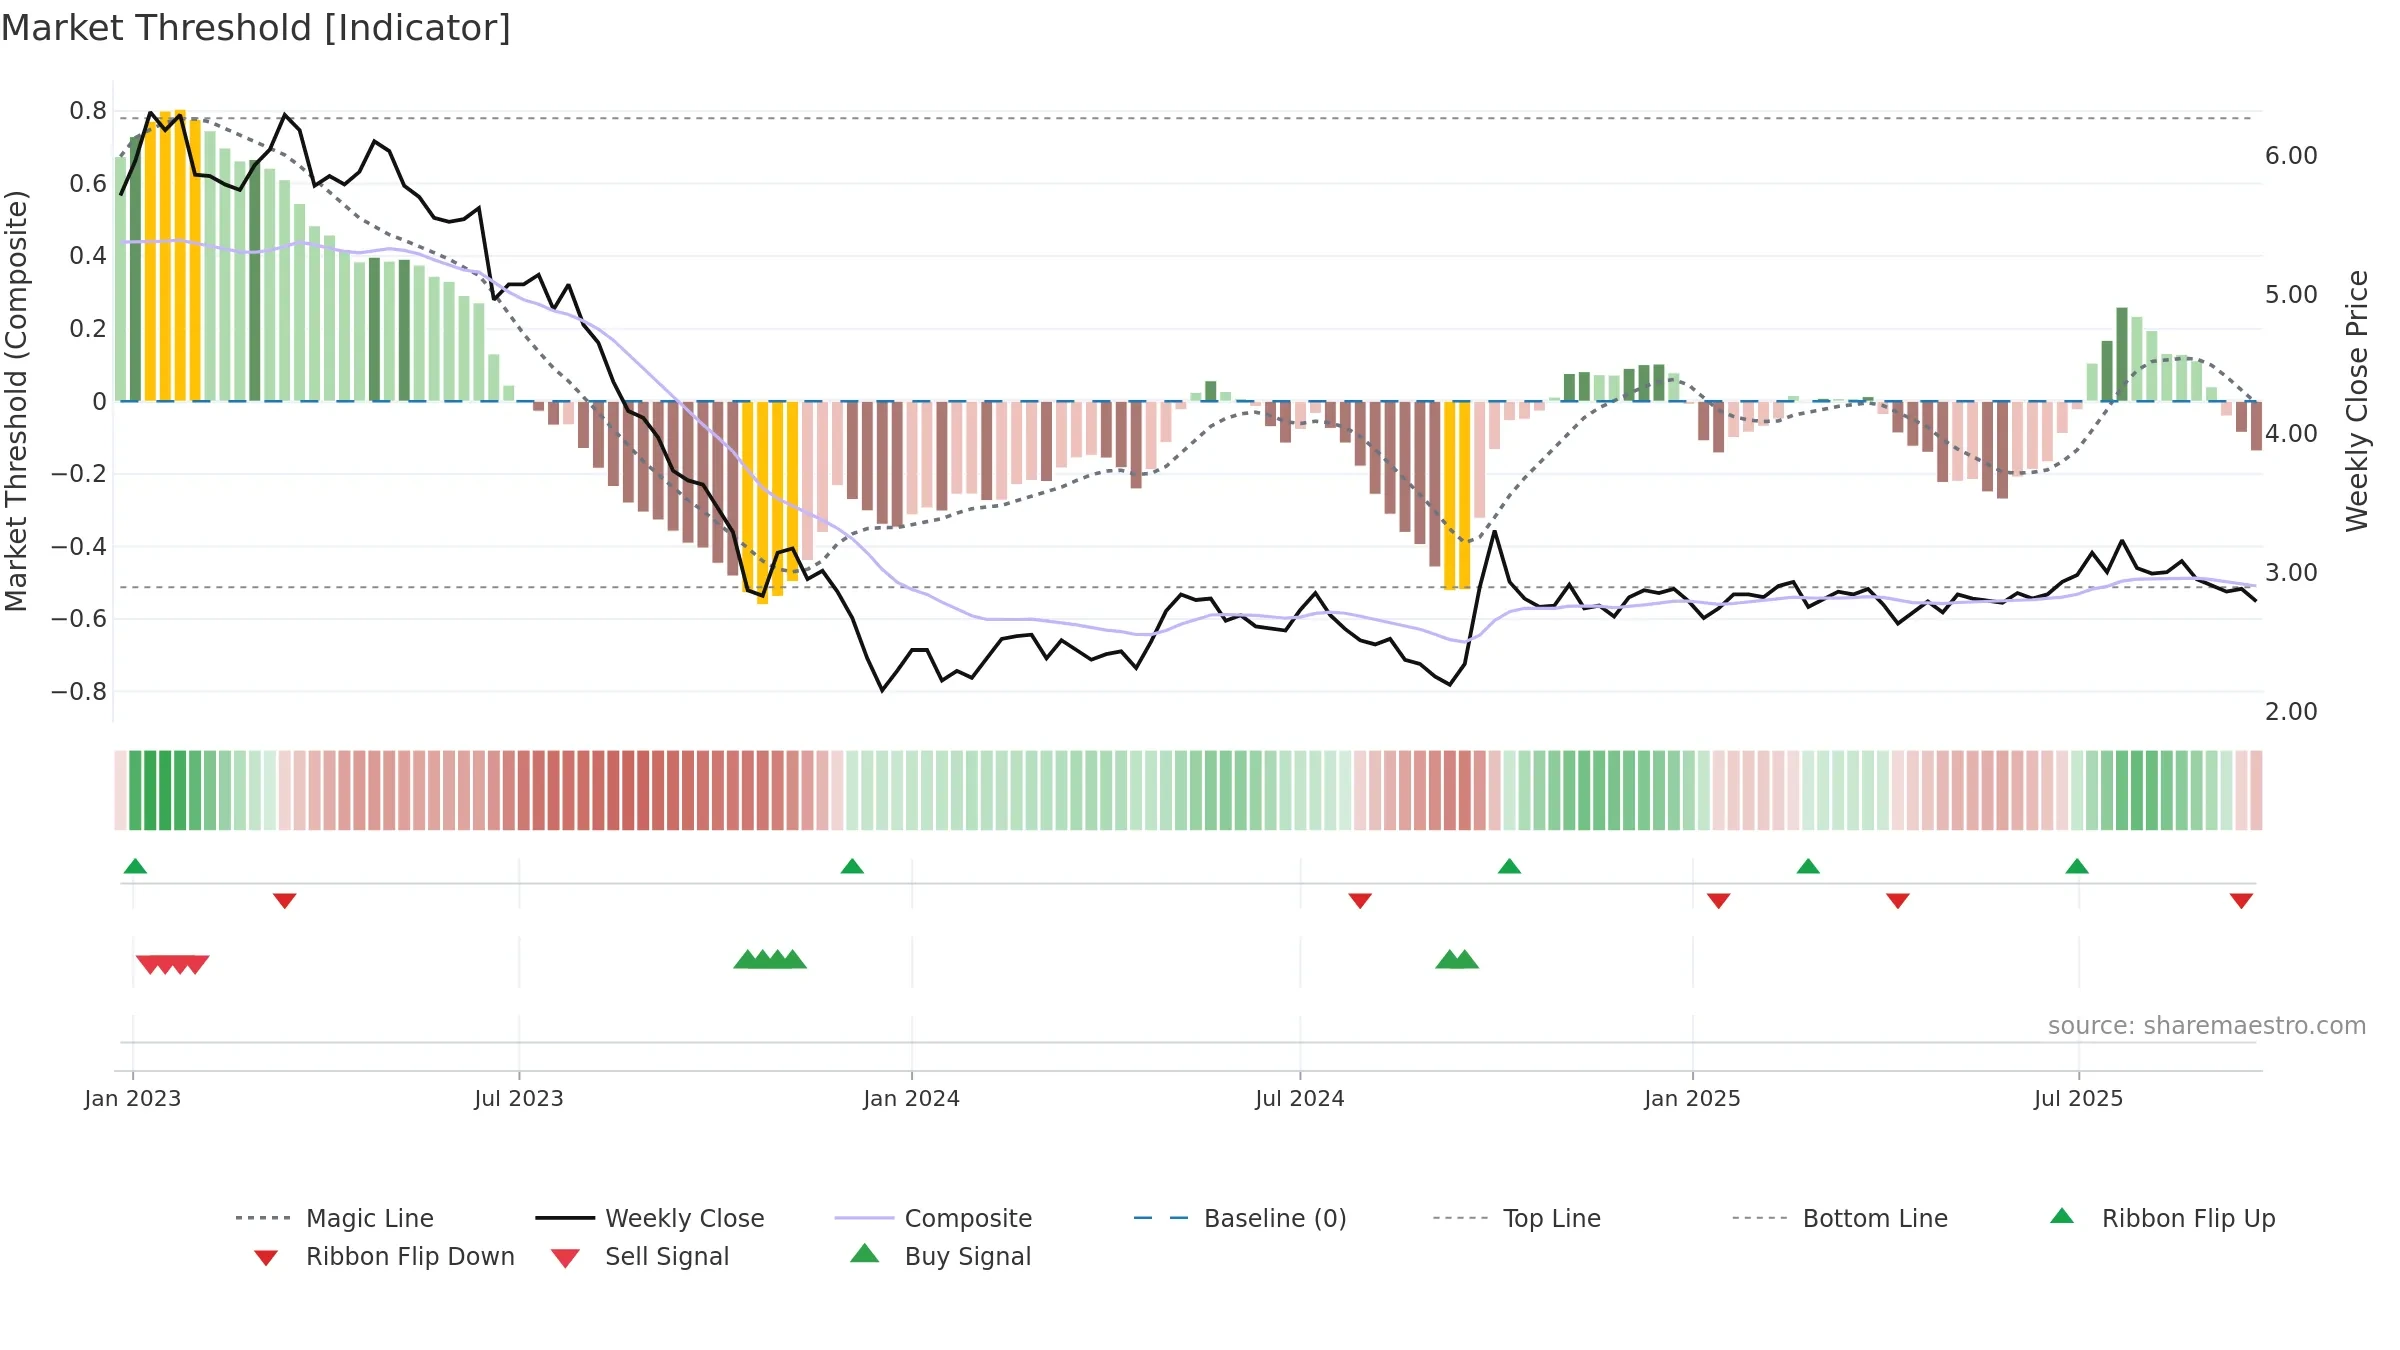Click the 2.00 price axis label
Image resolution: width=2400 pixels, height=1350 pixels.
coord(2291,712)
